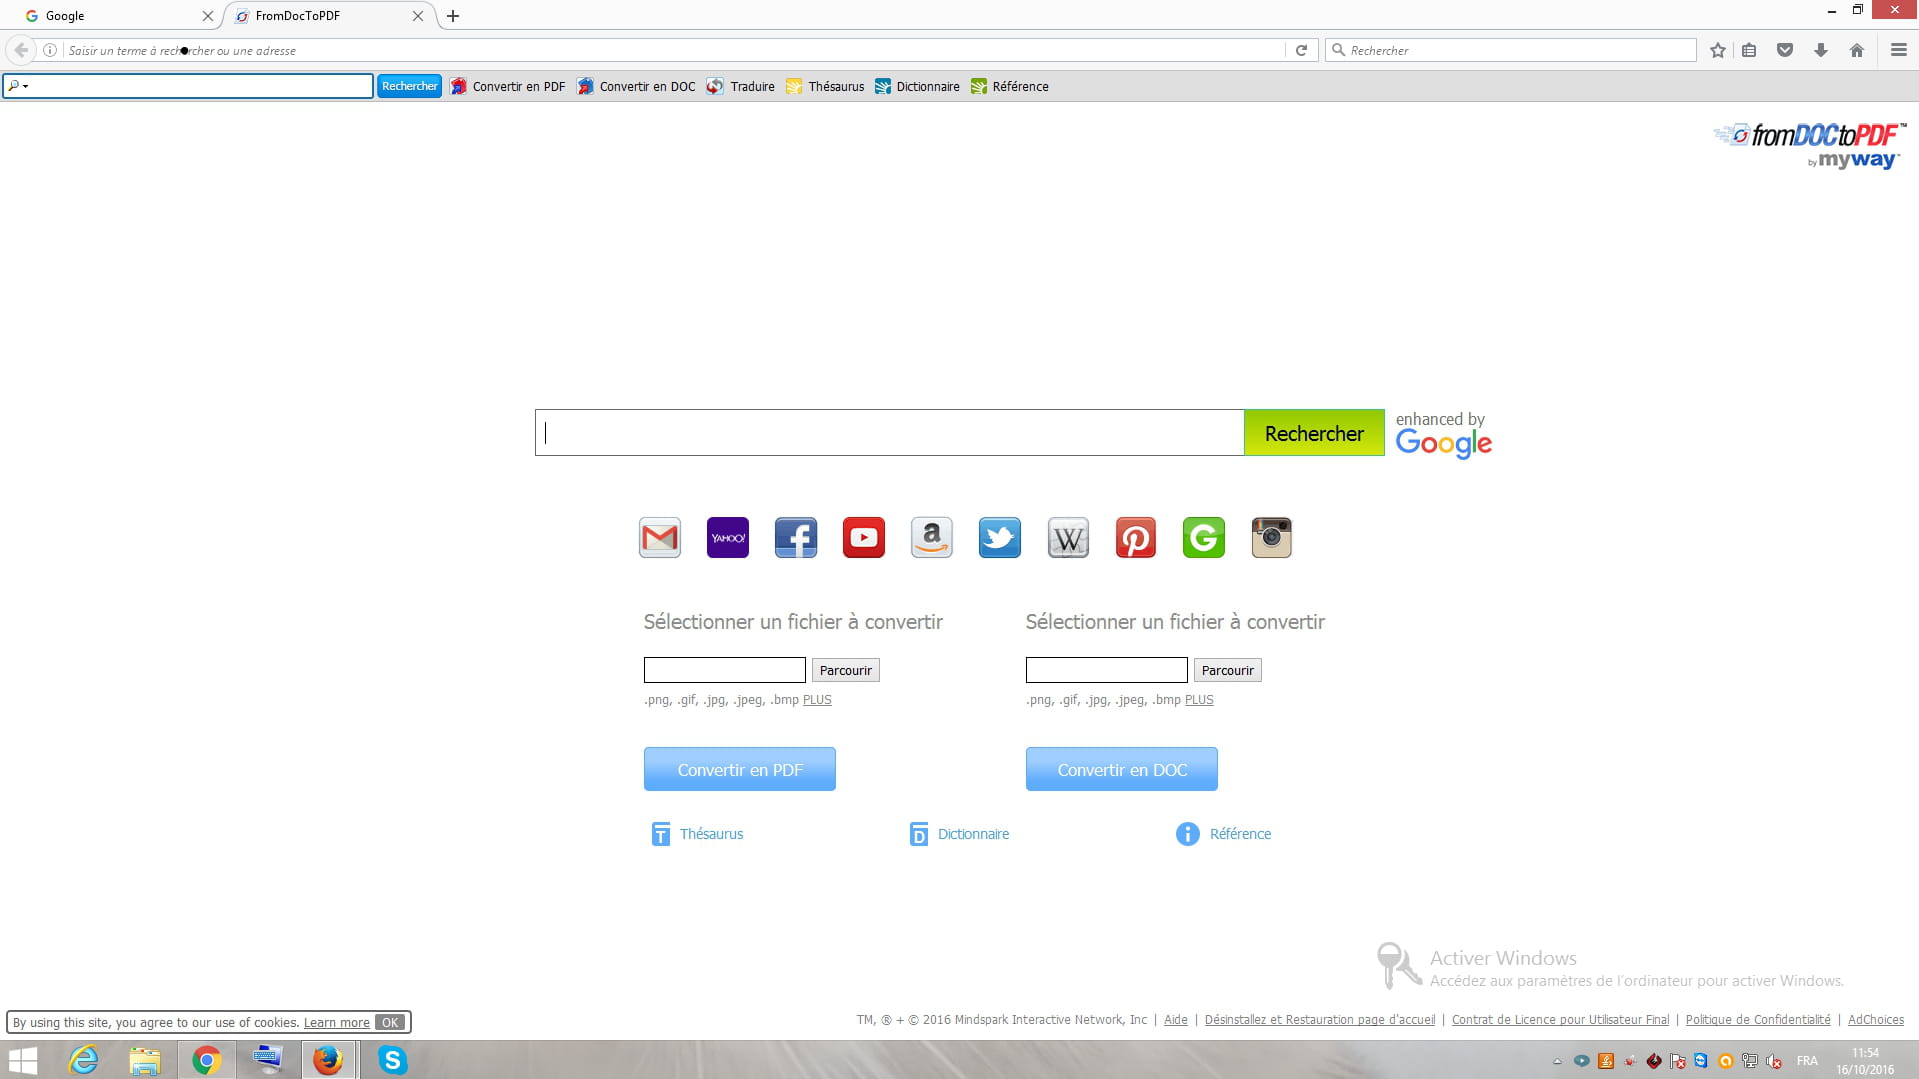Open the Gmail shortcut icon

[660, 538]
